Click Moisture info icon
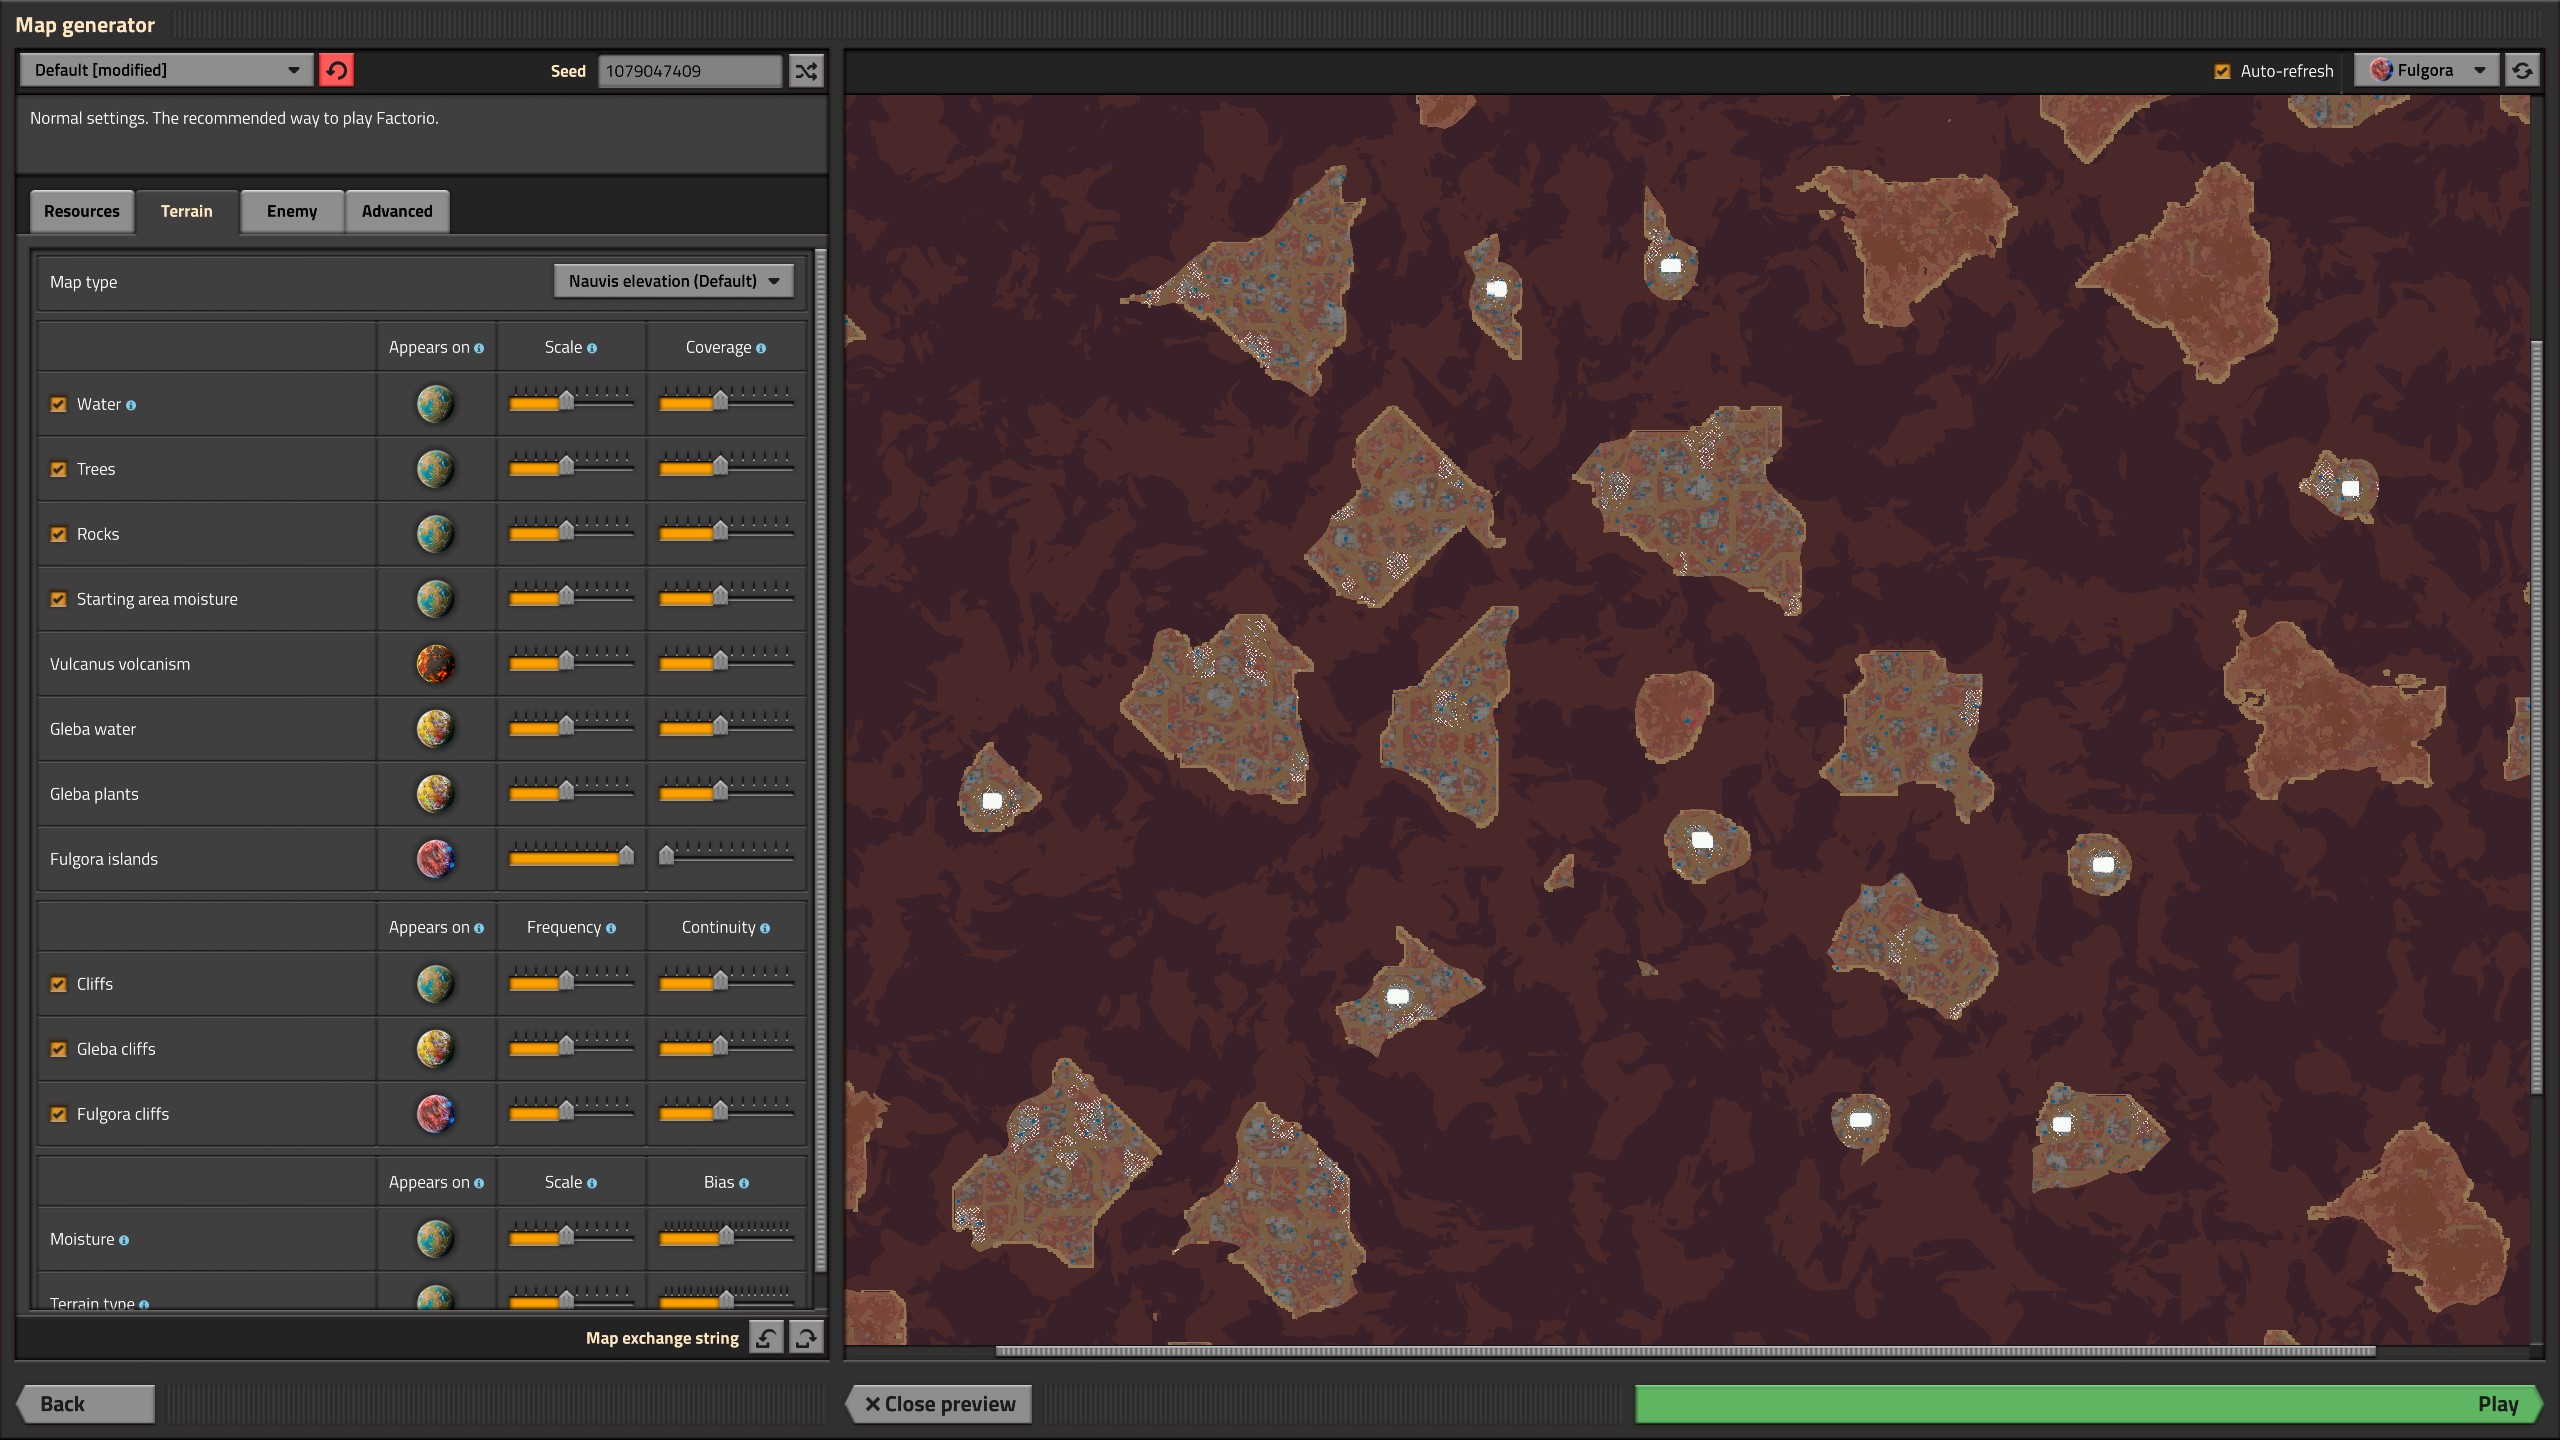 124,1240
